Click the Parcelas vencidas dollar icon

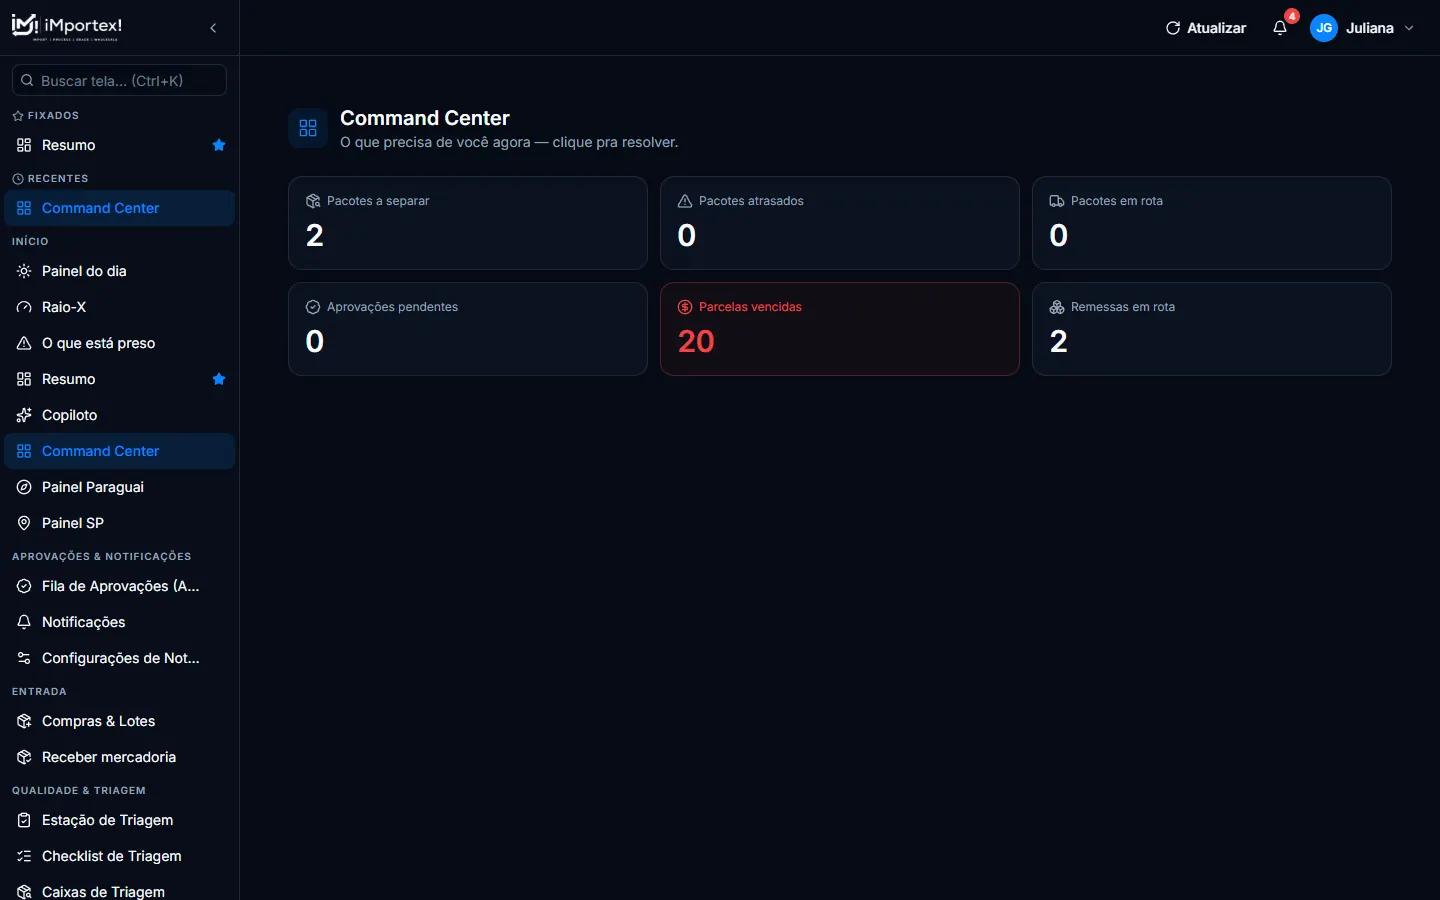[x=685, y=307]
